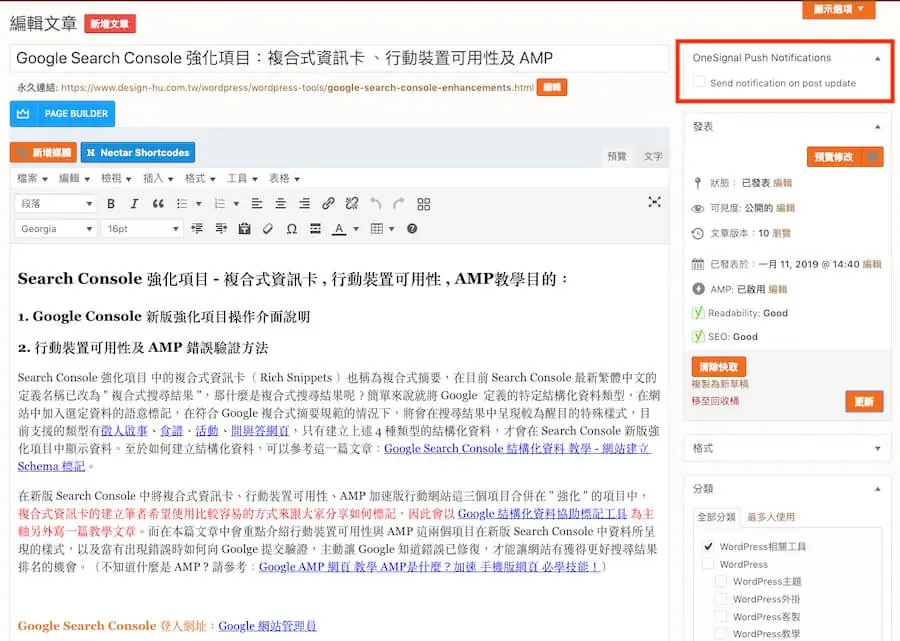900x641 pixels.
Task: Remove link with unlink icon
Action: click(352, 204)
